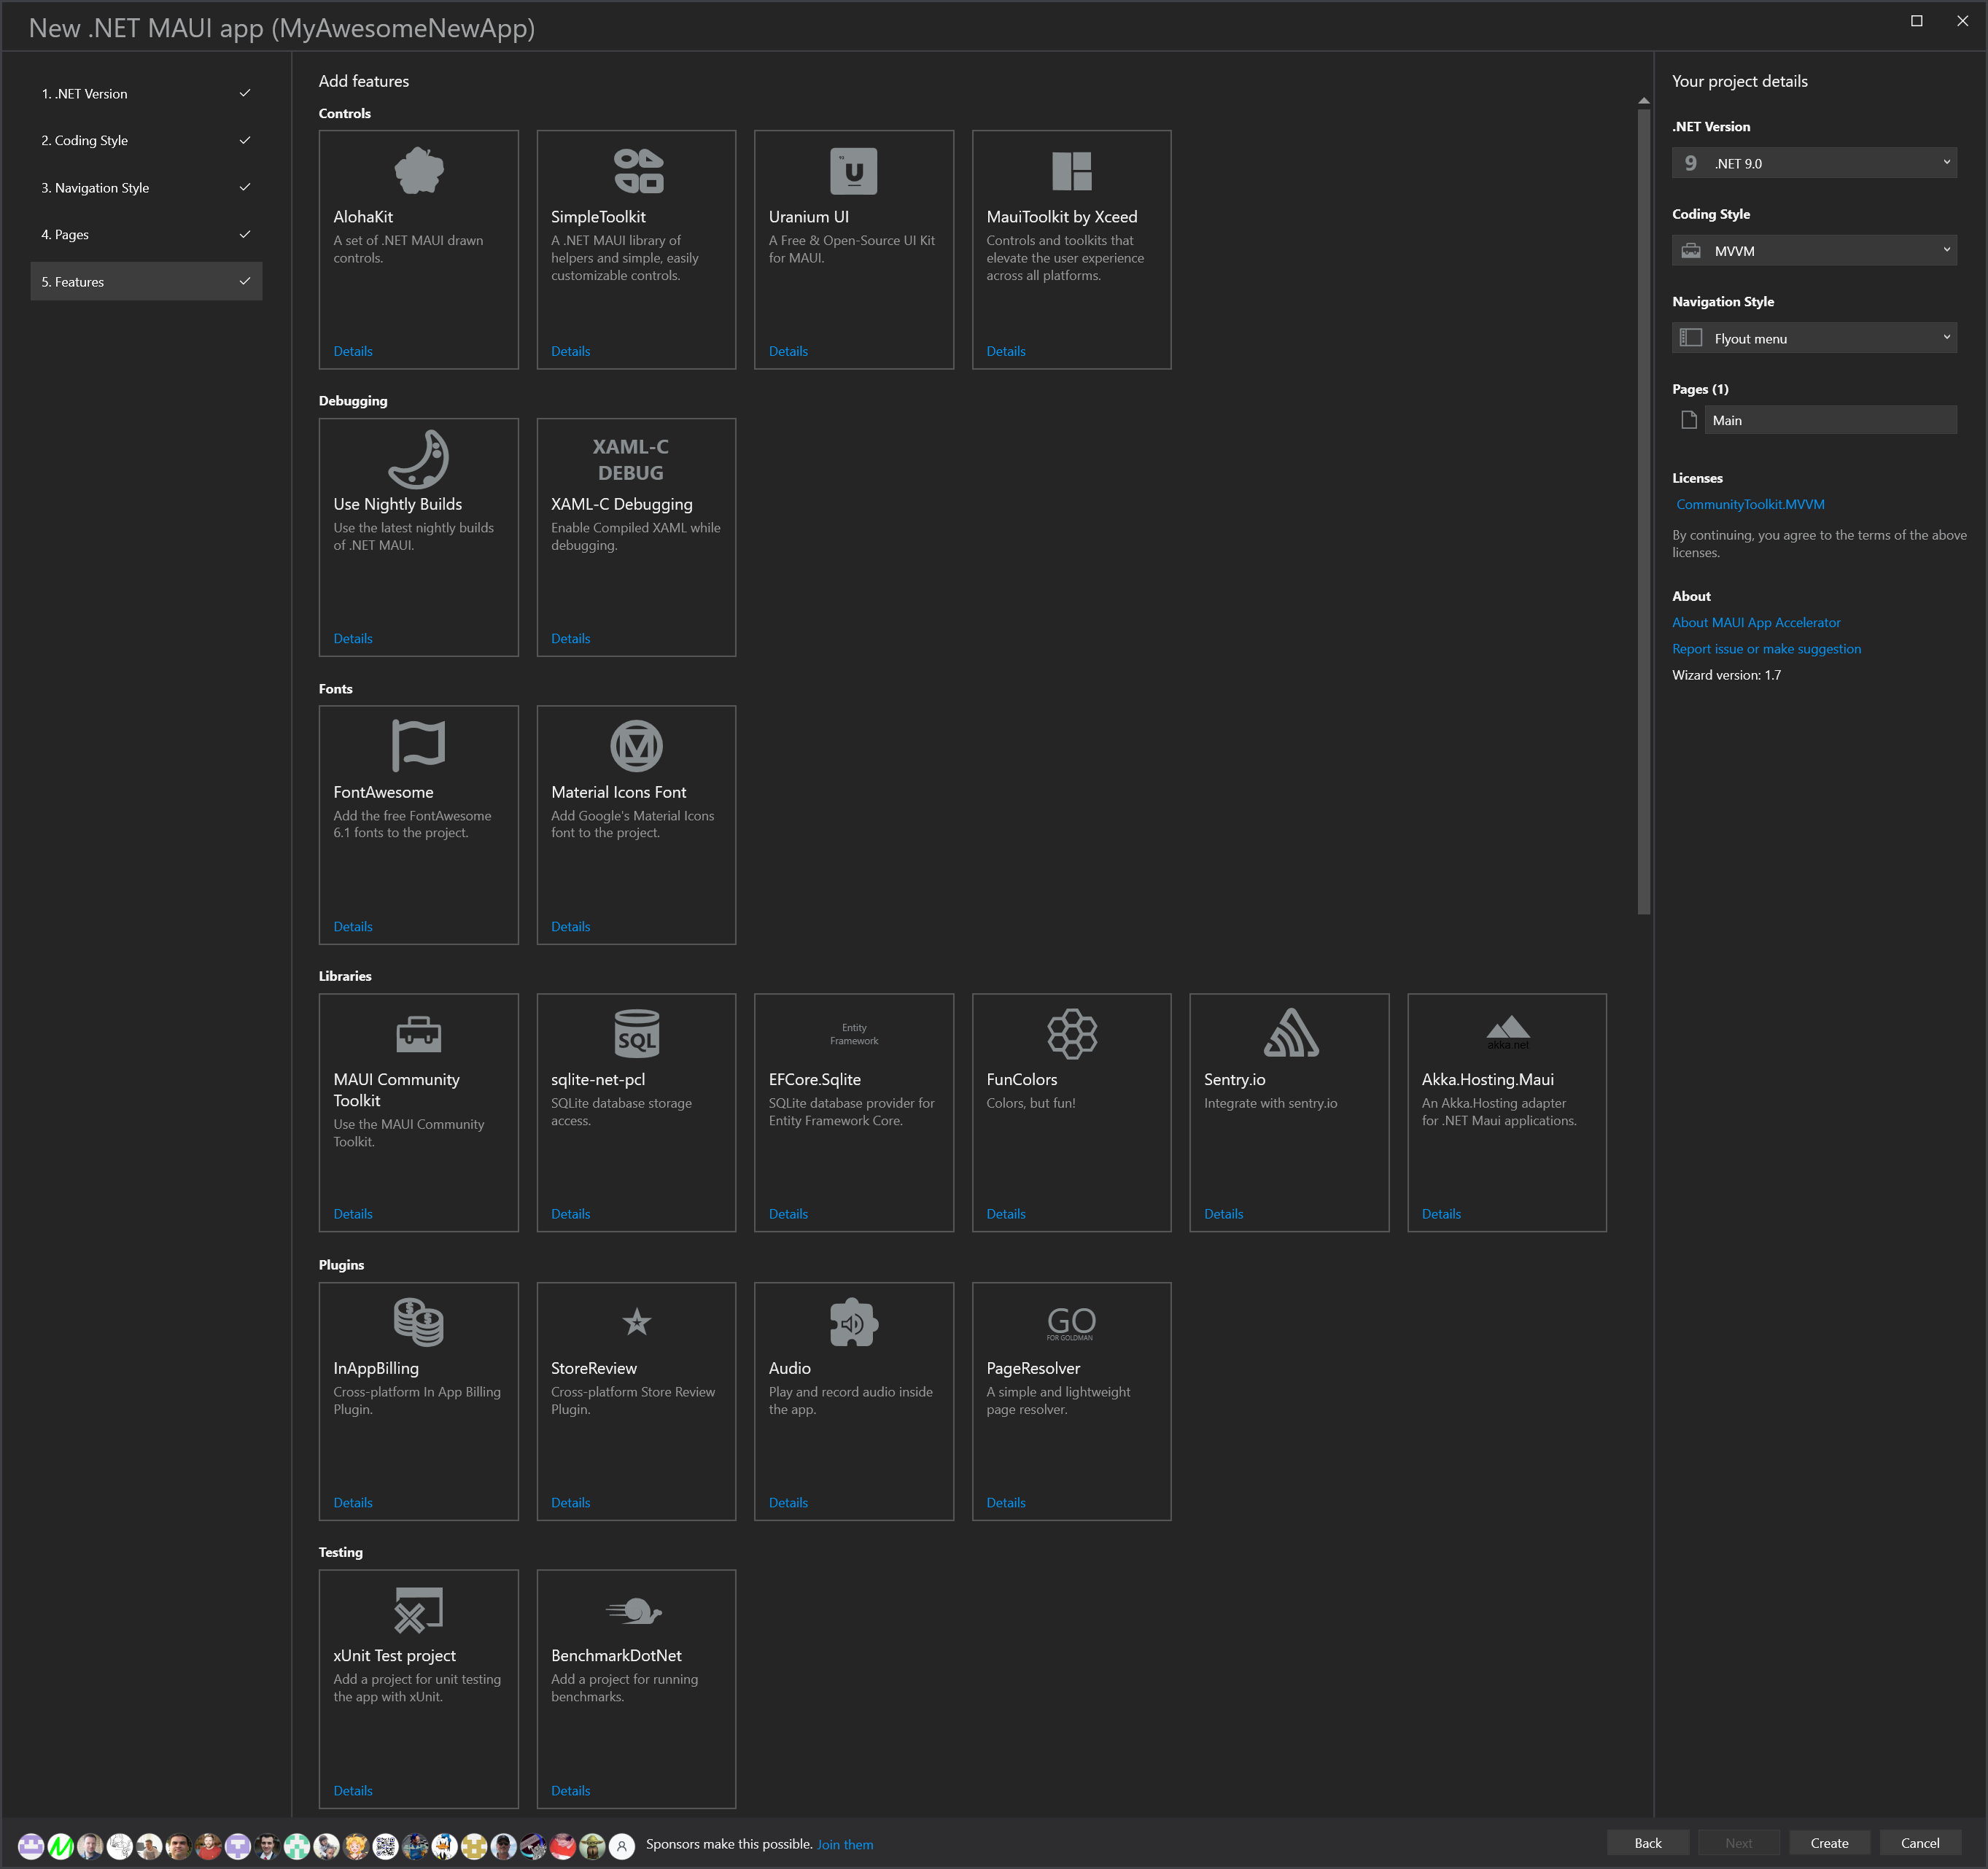Click the features list vertical scrollbar
This screenshot has width=1988, height=1869.
tap(1643, 510)
